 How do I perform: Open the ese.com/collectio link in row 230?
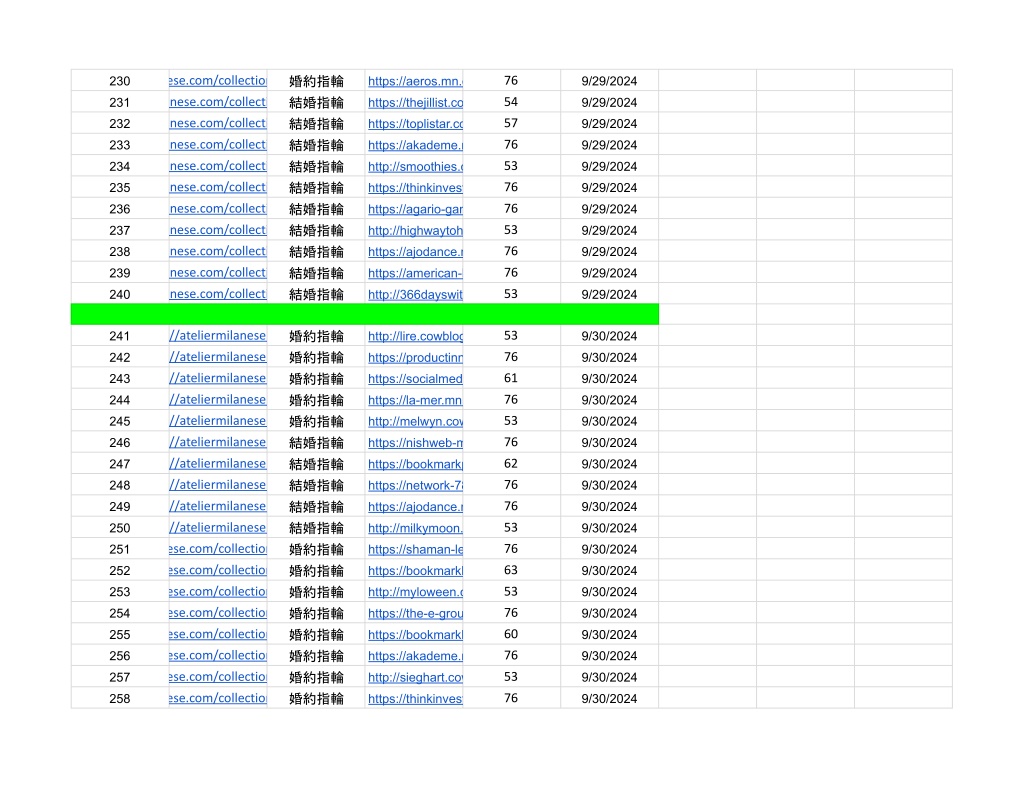[217, 81]
